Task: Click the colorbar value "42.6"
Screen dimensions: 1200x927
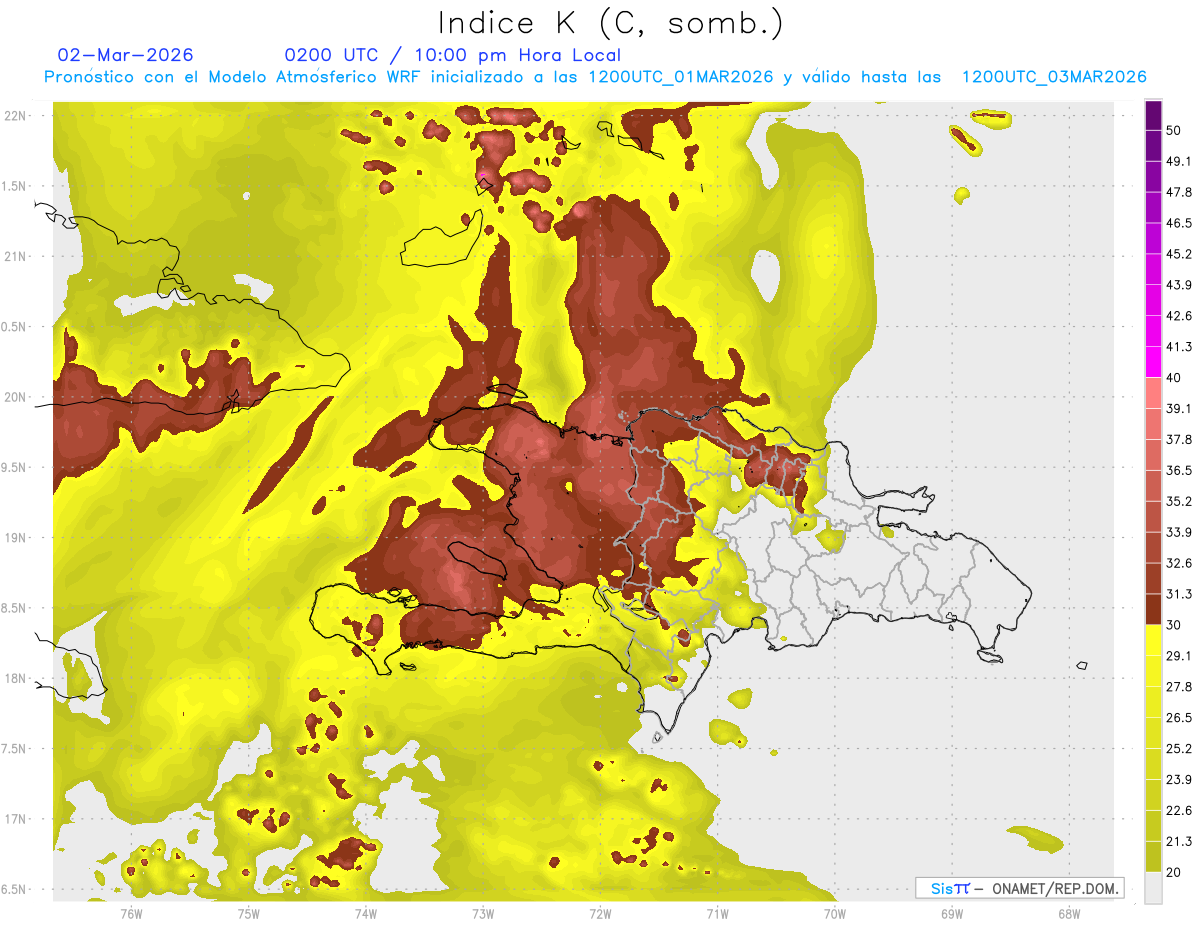Action: 1180,316
